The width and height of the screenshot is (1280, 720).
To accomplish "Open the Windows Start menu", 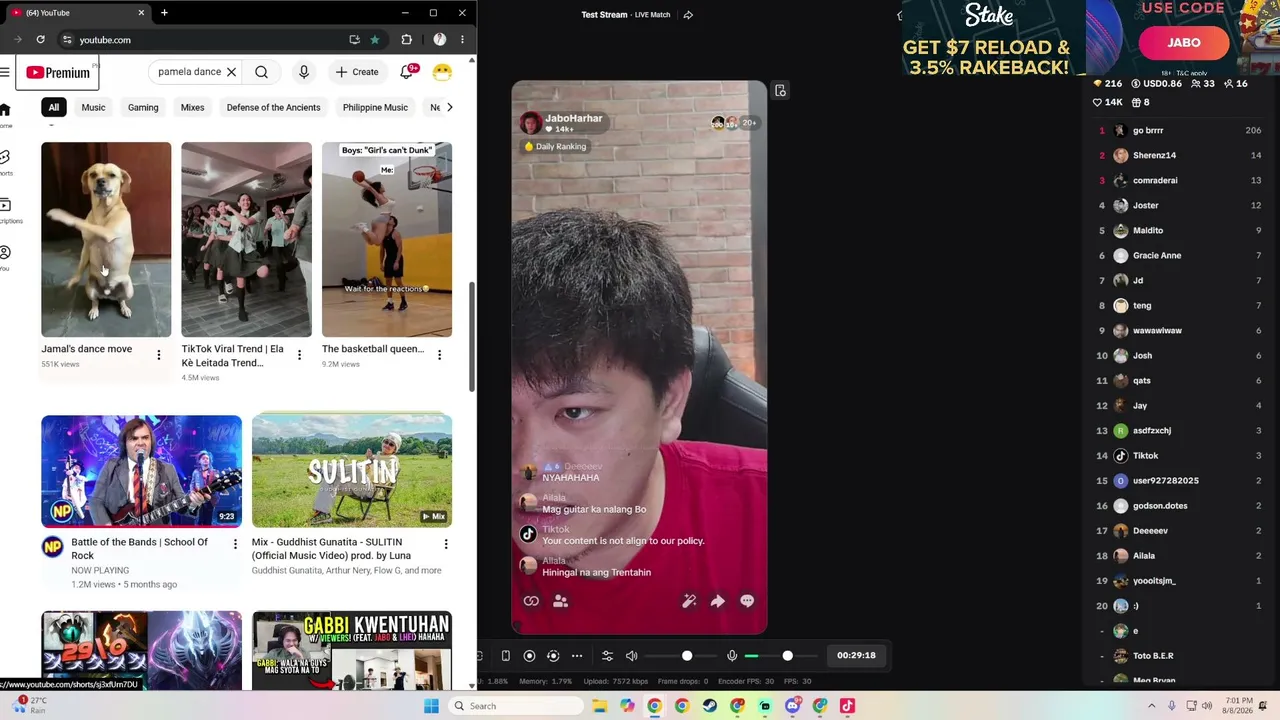I will [431, 706].
